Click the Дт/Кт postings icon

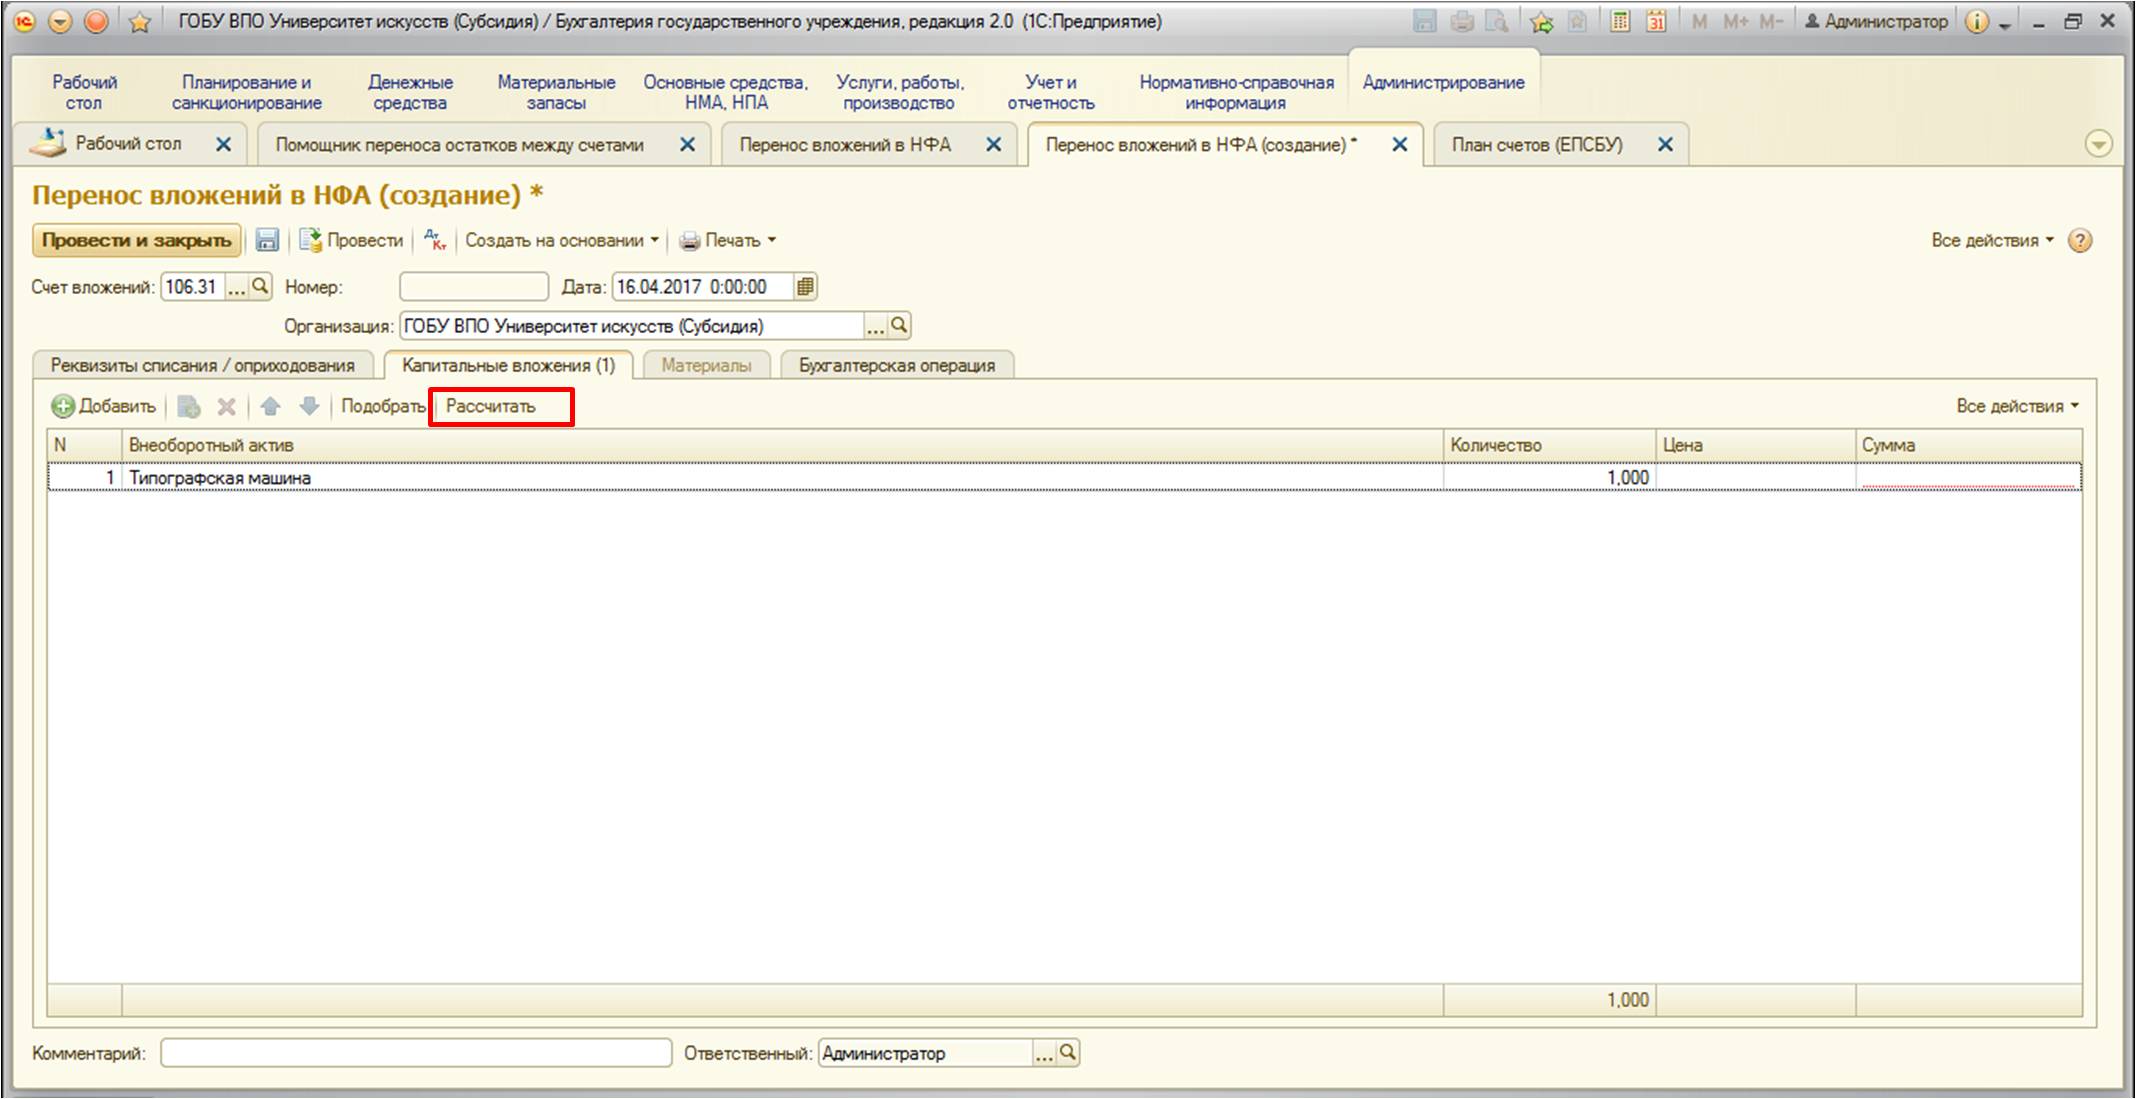point(435,240)
